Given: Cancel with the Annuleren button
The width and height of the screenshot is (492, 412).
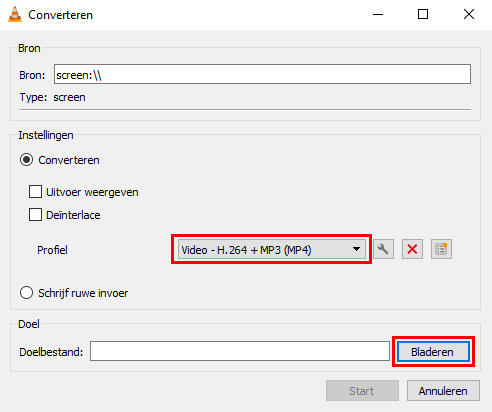Looking at the screenshot, I should pyautogui.click(x=443, y=391).
